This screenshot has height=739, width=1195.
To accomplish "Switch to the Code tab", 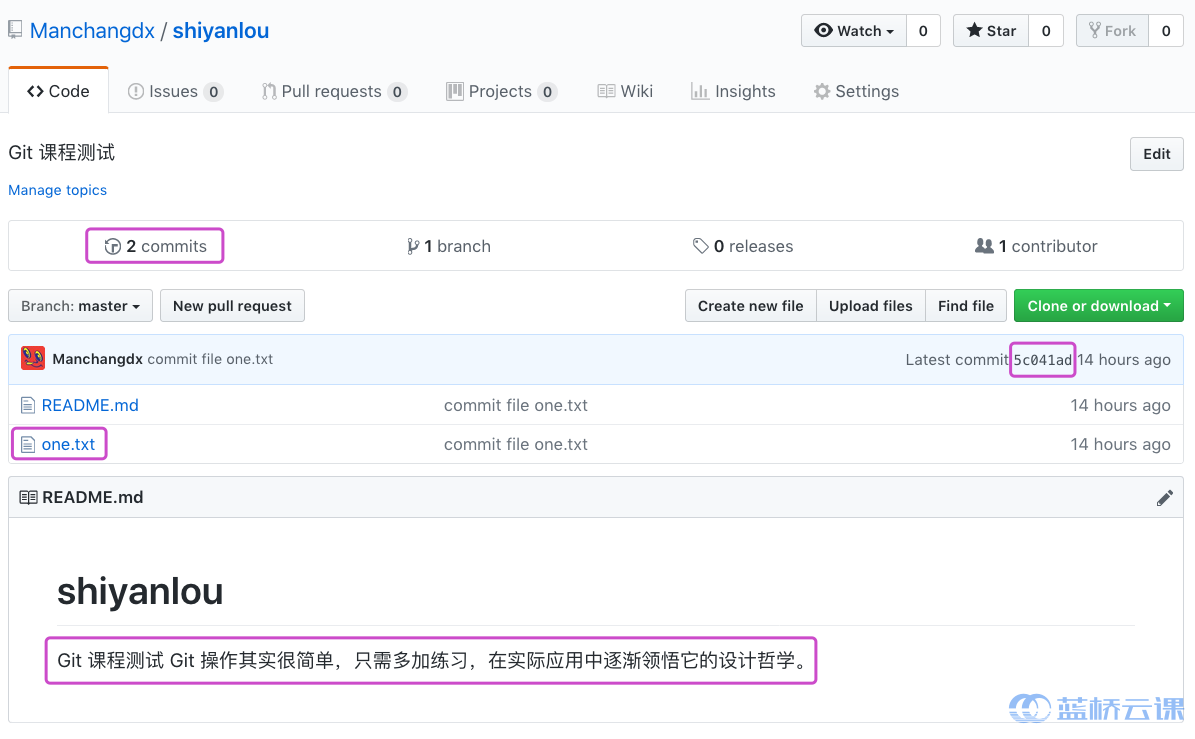I will coord(58,91).
